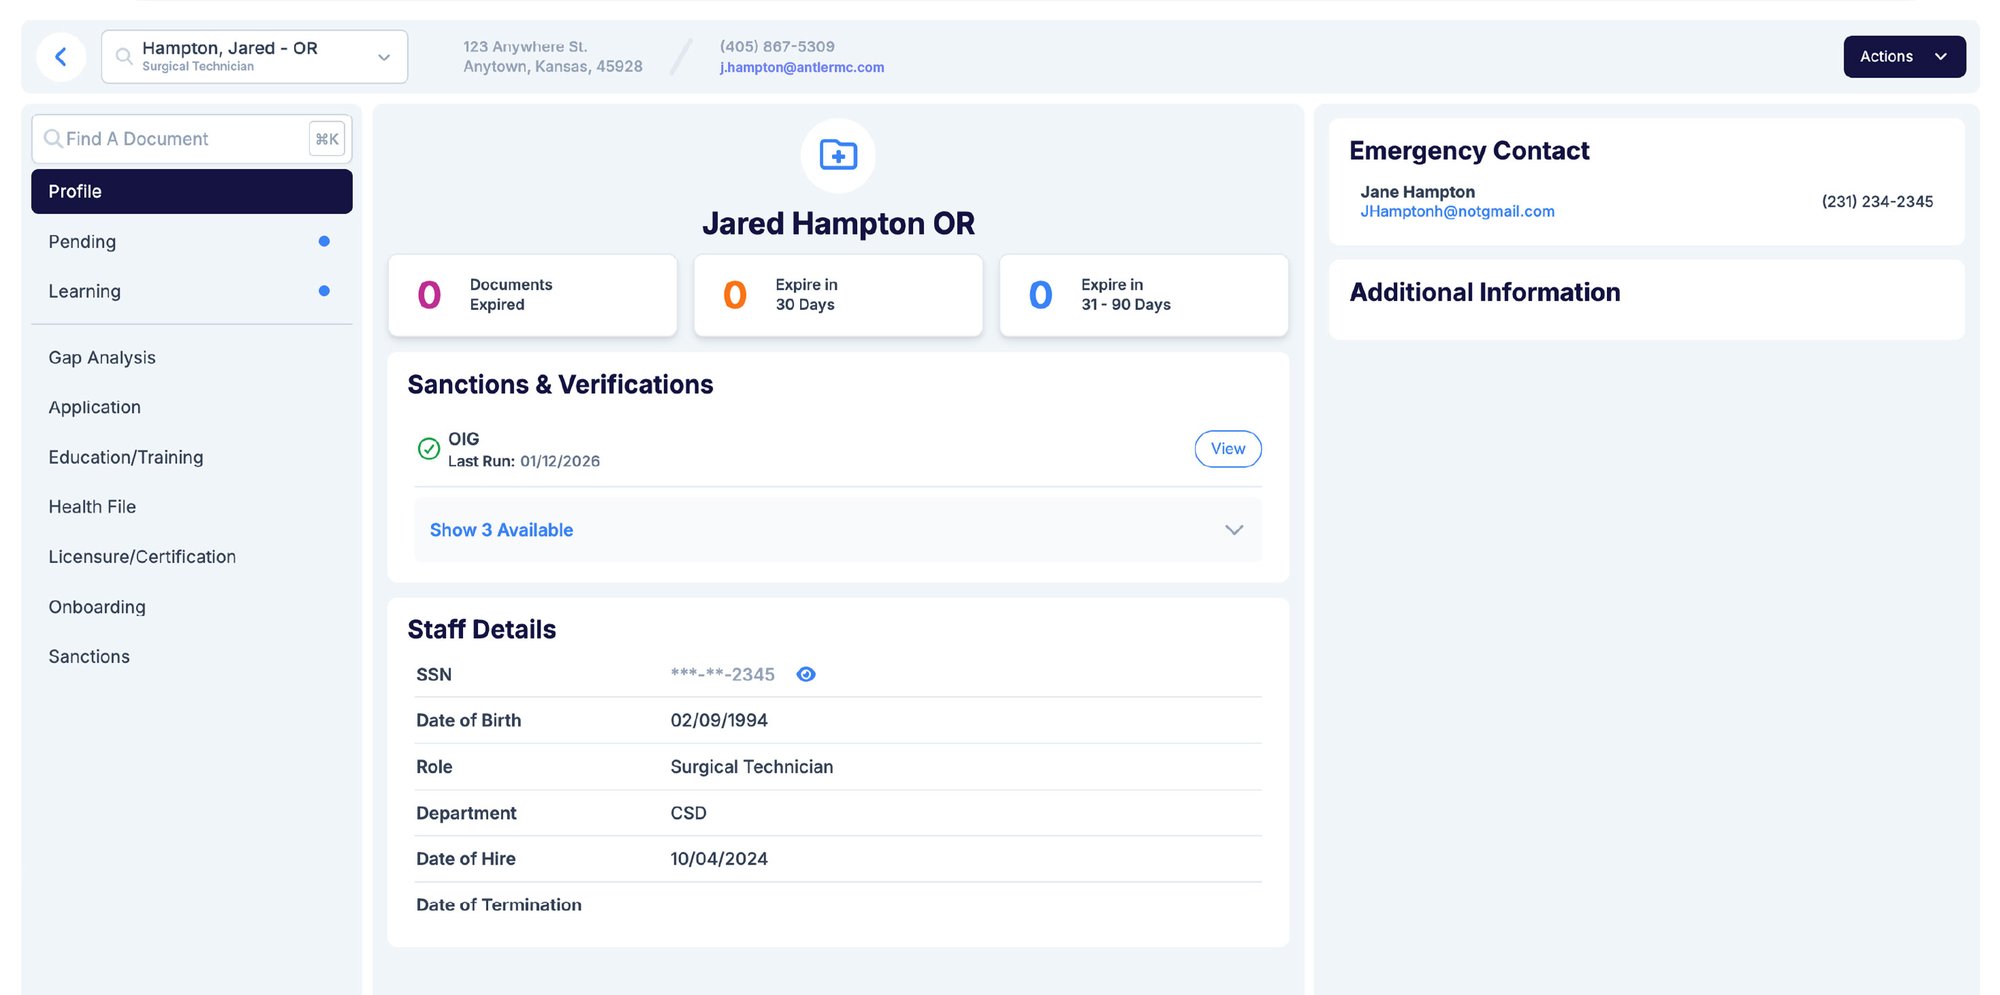Click the Documents Expired card
2000x995 pixels.
(x=533, y=295)
